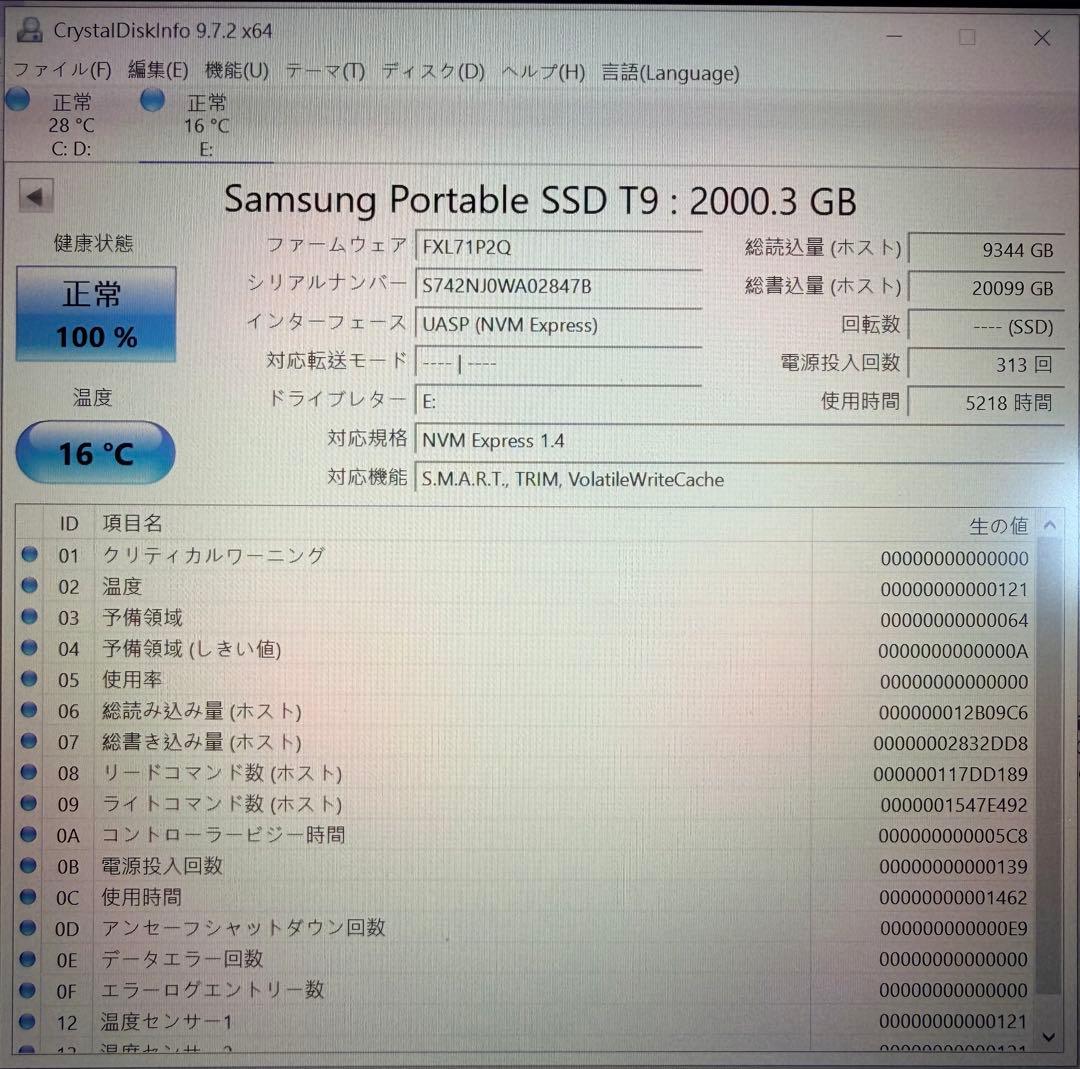Select the C: D: disk tab showing 28 °C
Image resolution: width=1080 pixels, height=1069 pixels.
click(70, 125)
